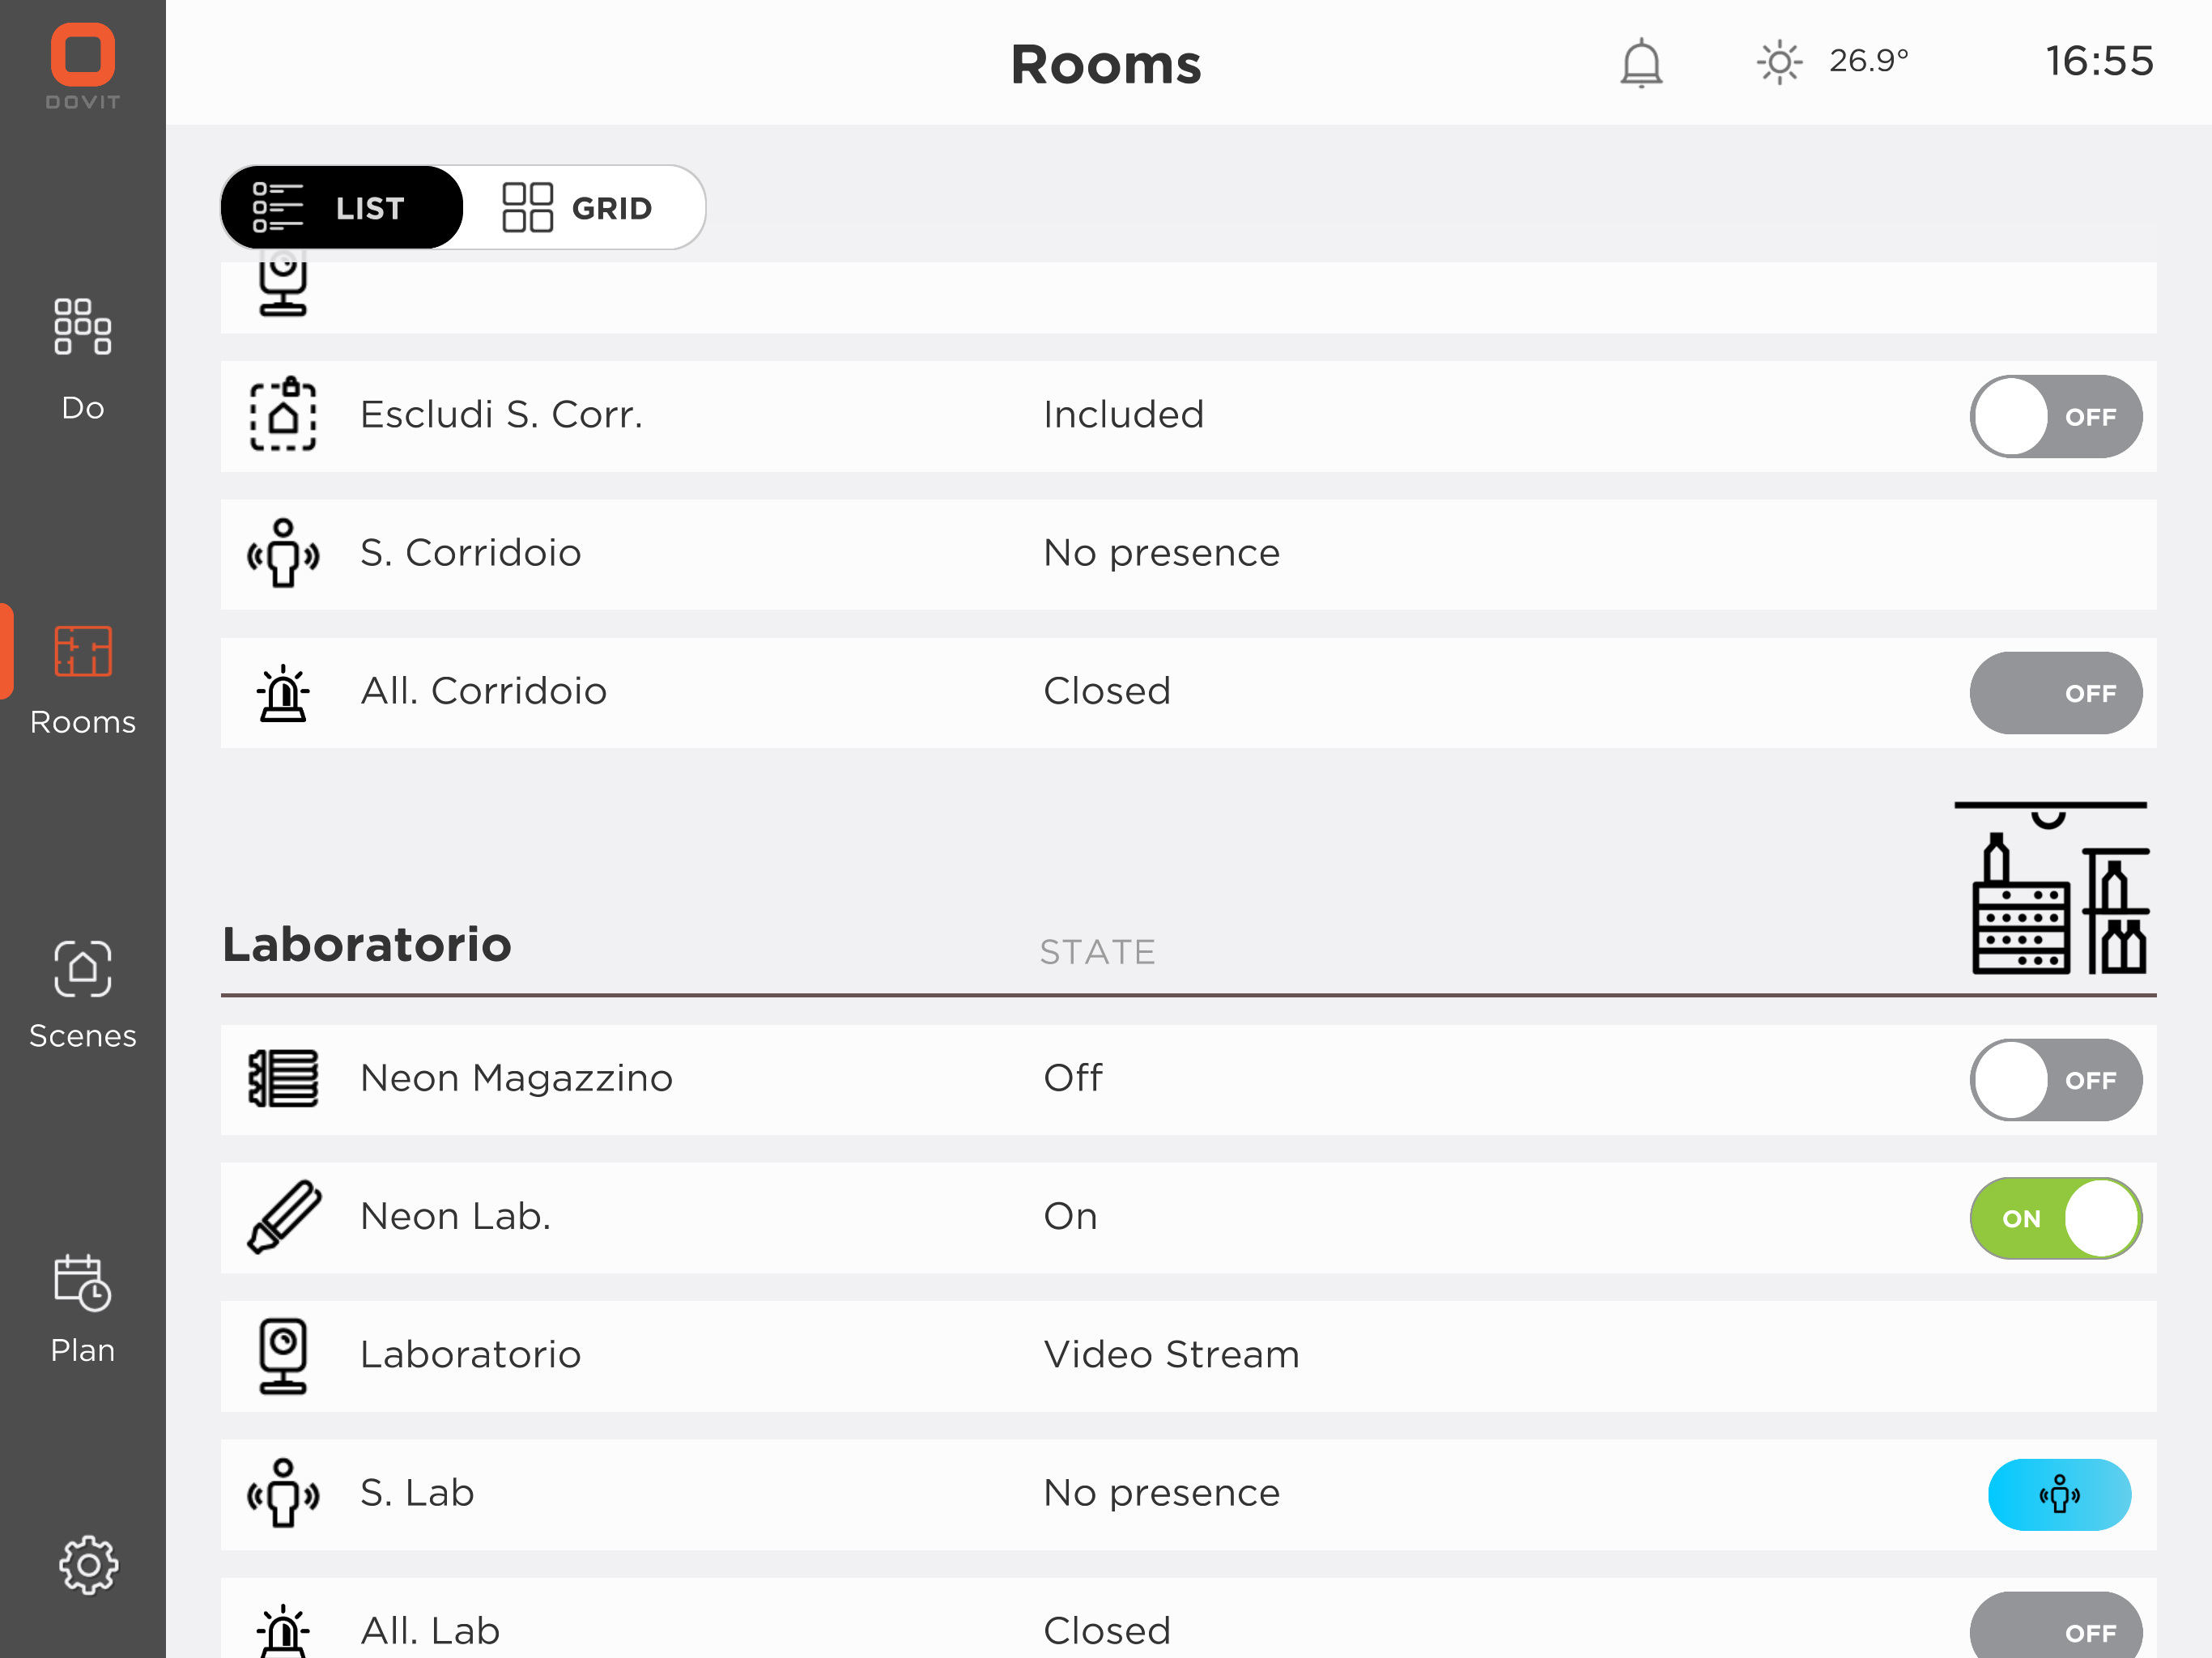Click the All. Corridoio alarm siren icon
This screenshot has width=2212, height=1658.
[283, 693]
